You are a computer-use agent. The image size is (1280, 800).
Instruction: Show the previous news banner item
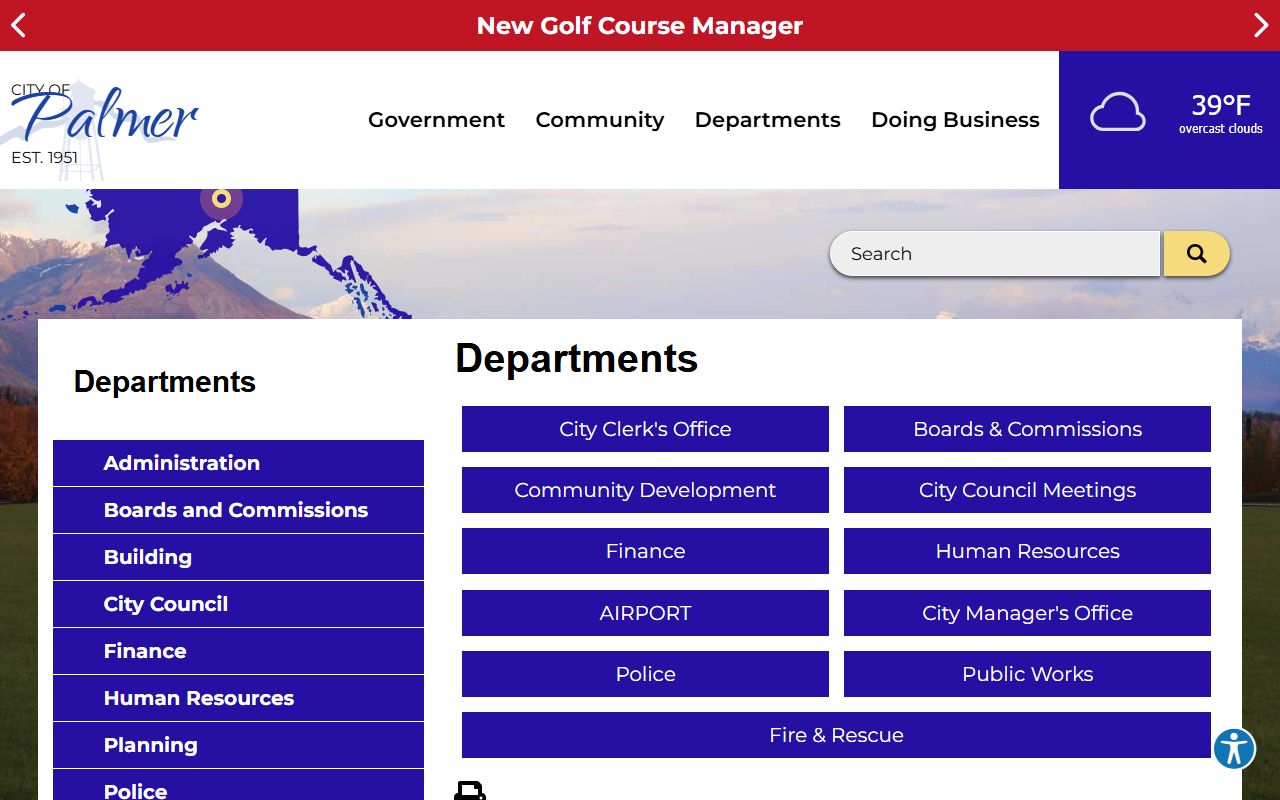(18, 25)
